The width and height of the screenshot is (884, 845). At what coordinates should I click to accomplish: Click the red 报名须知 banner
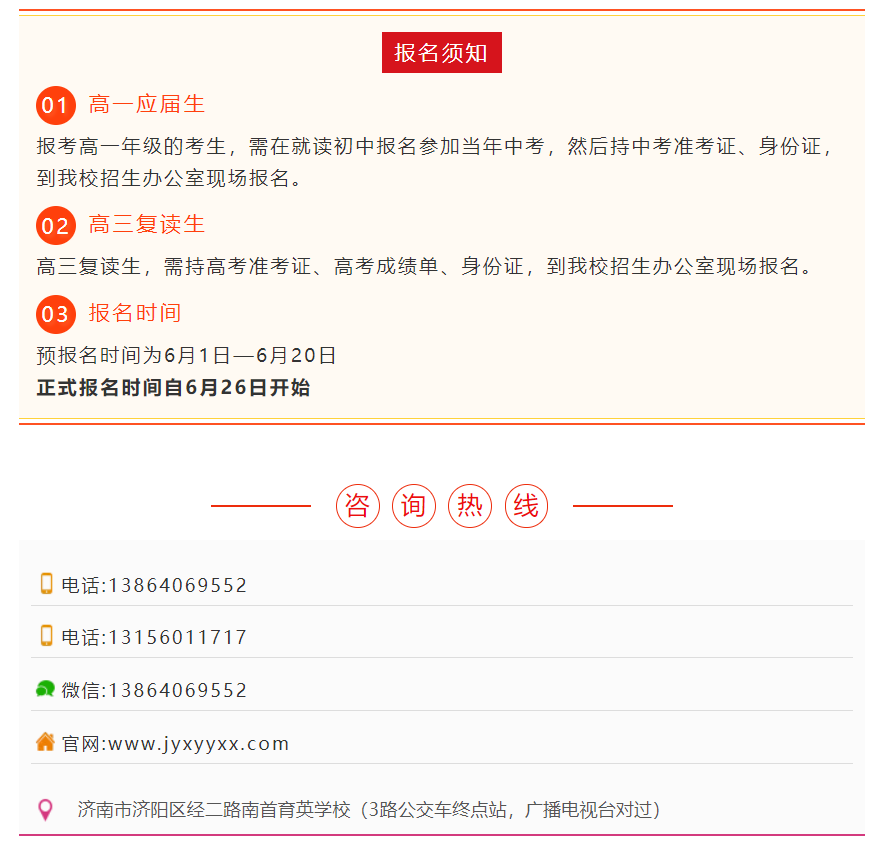coord(441,53)
